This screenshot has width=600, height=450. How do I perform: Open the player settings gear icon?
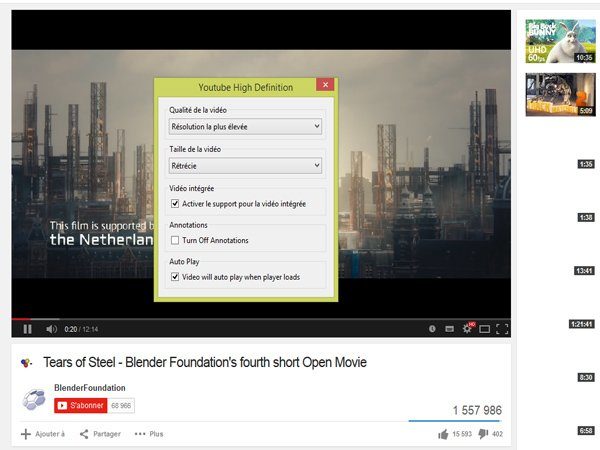[467, 328]
